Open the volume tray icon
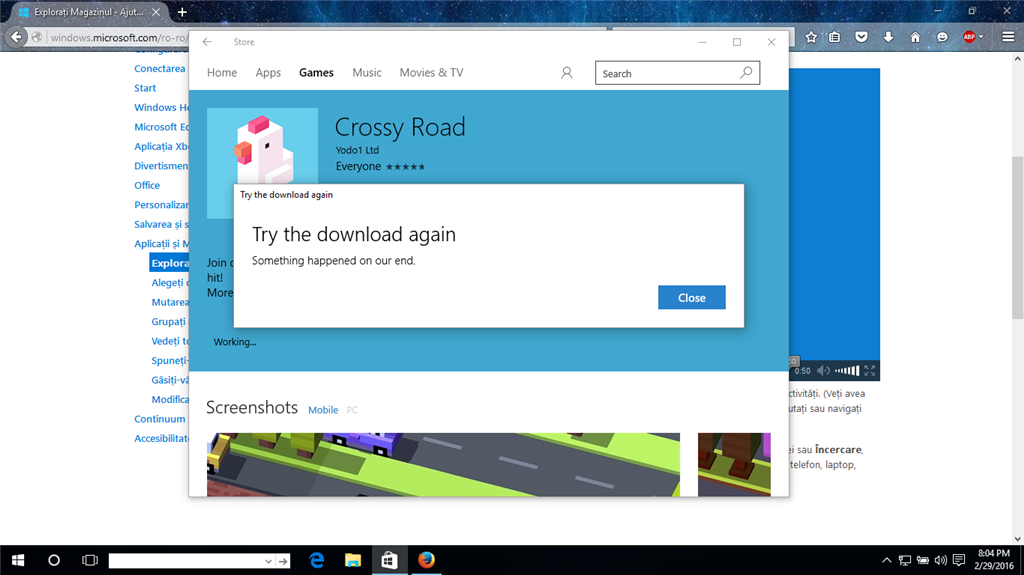 pyautogui.click(x=940, y=560)
